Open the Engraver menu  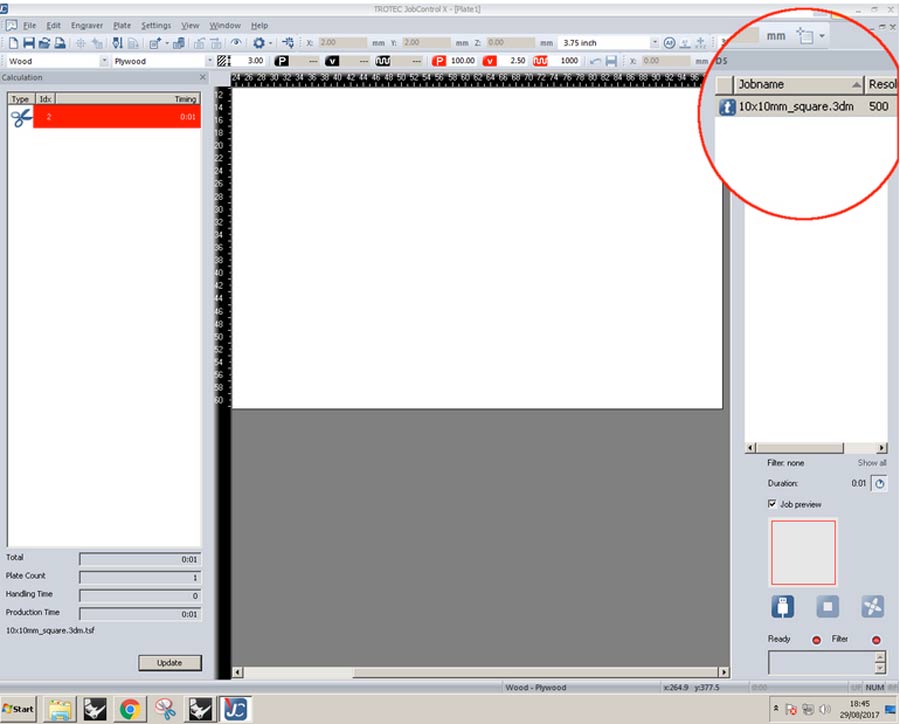(x=86, y=25)
